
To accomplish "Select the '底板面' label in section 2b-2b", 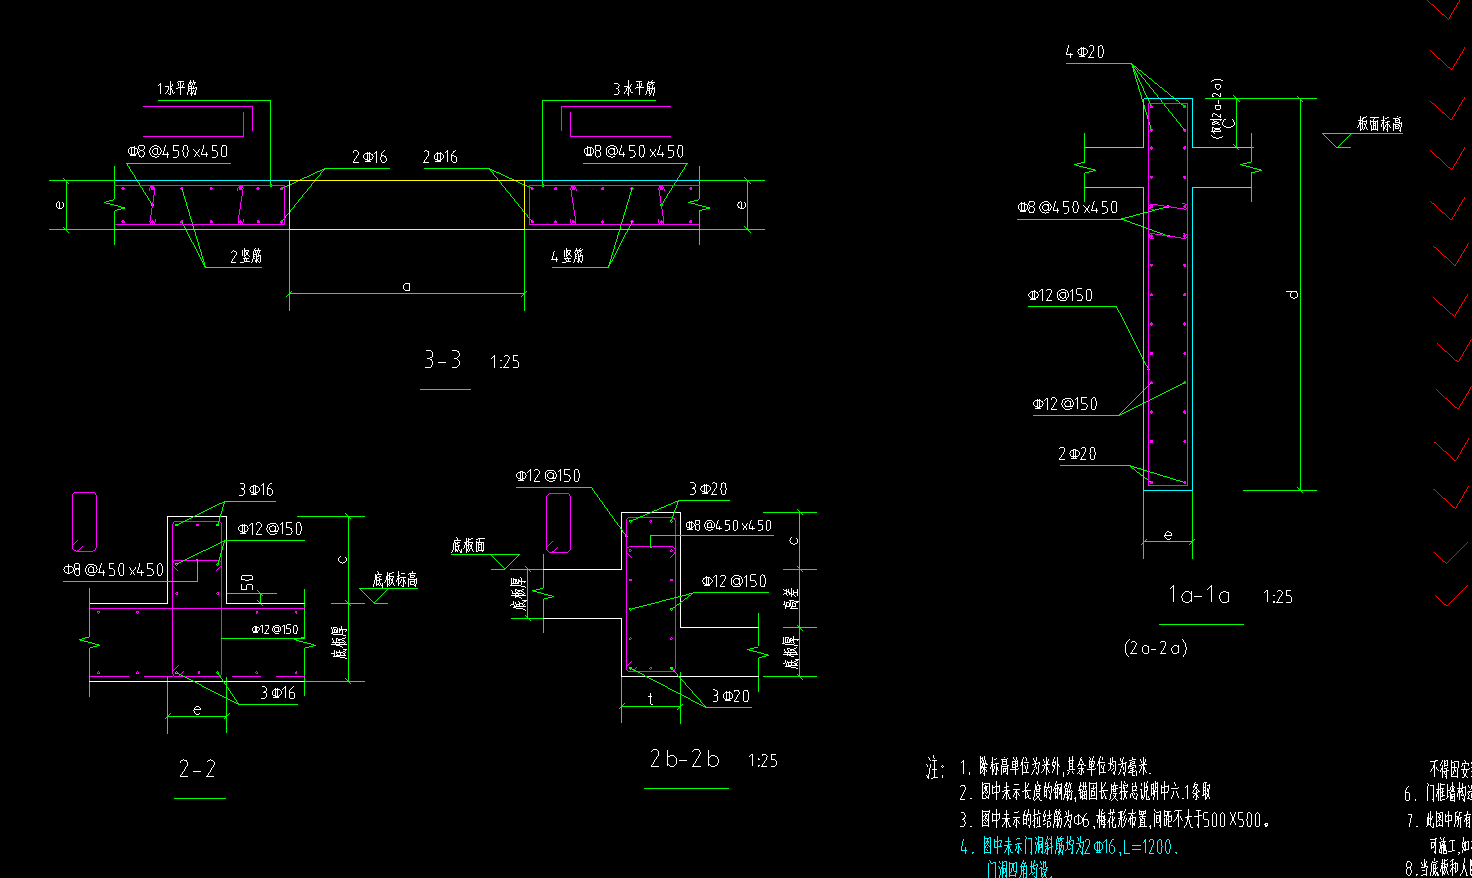I will point(468,545).
